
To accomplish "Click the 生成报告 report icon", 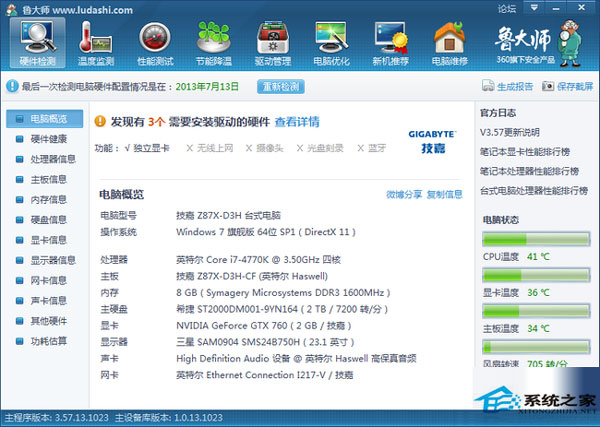I will [488, 86].
